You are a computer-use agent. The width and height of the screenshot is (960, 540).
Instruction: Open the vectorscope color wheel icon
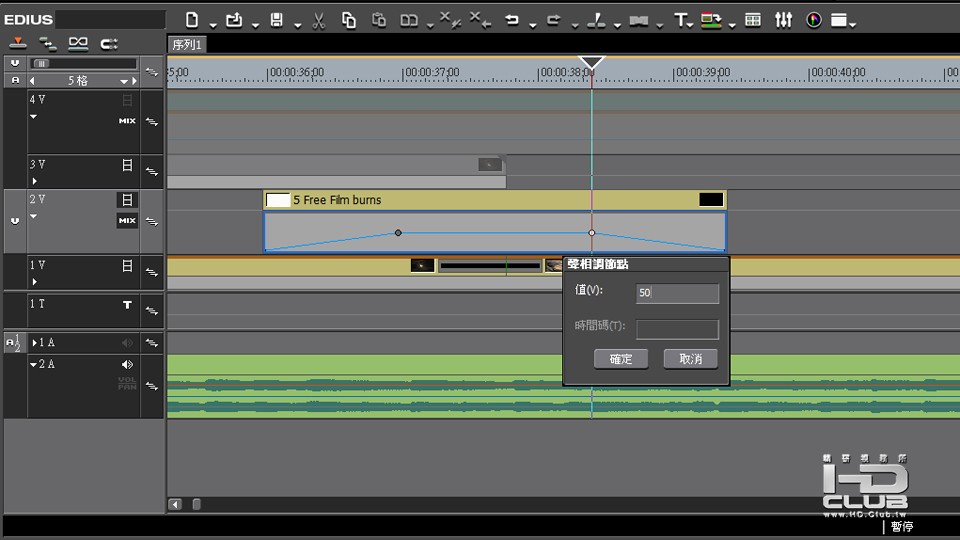tap(814, 20)
